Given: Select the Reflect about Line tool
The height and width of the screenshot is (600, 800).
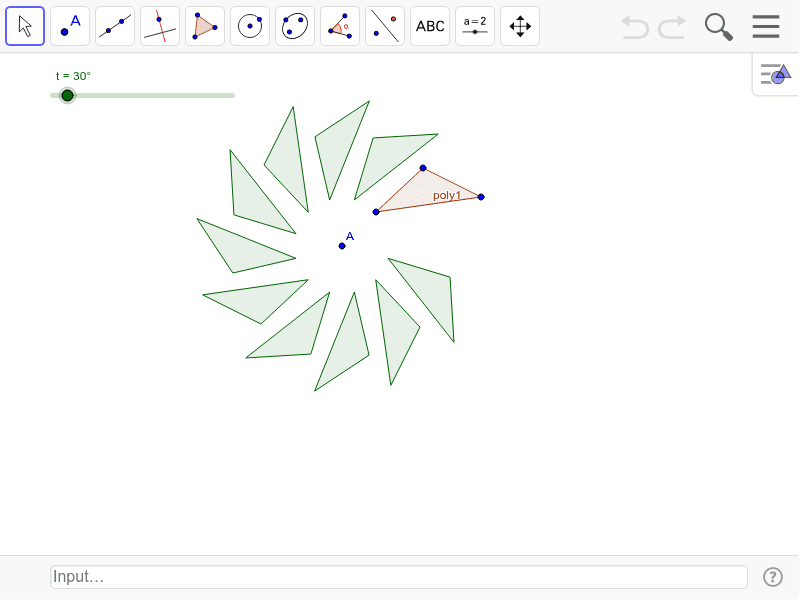Looking at the screenshot, I should point(385,26).
